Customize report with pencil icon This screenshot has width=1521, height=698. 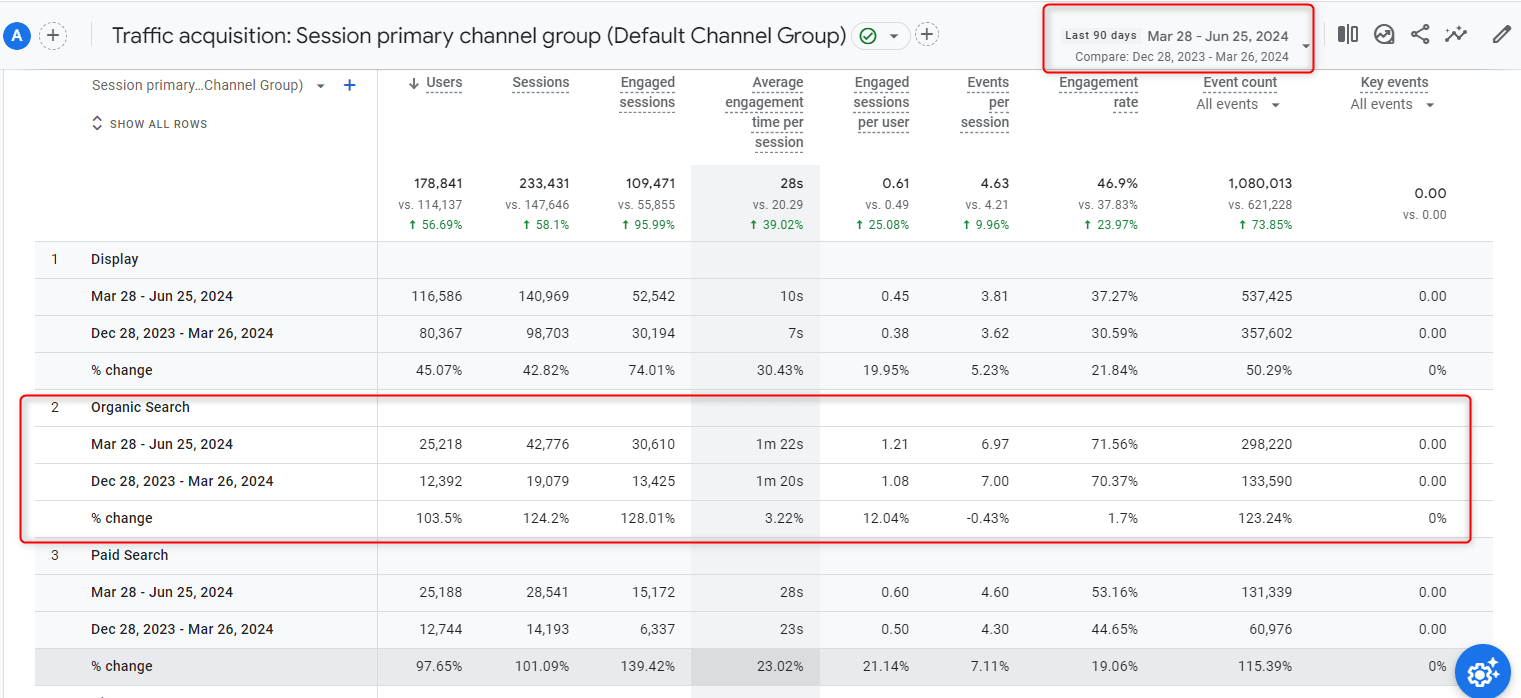click(x=1501, y=35)
